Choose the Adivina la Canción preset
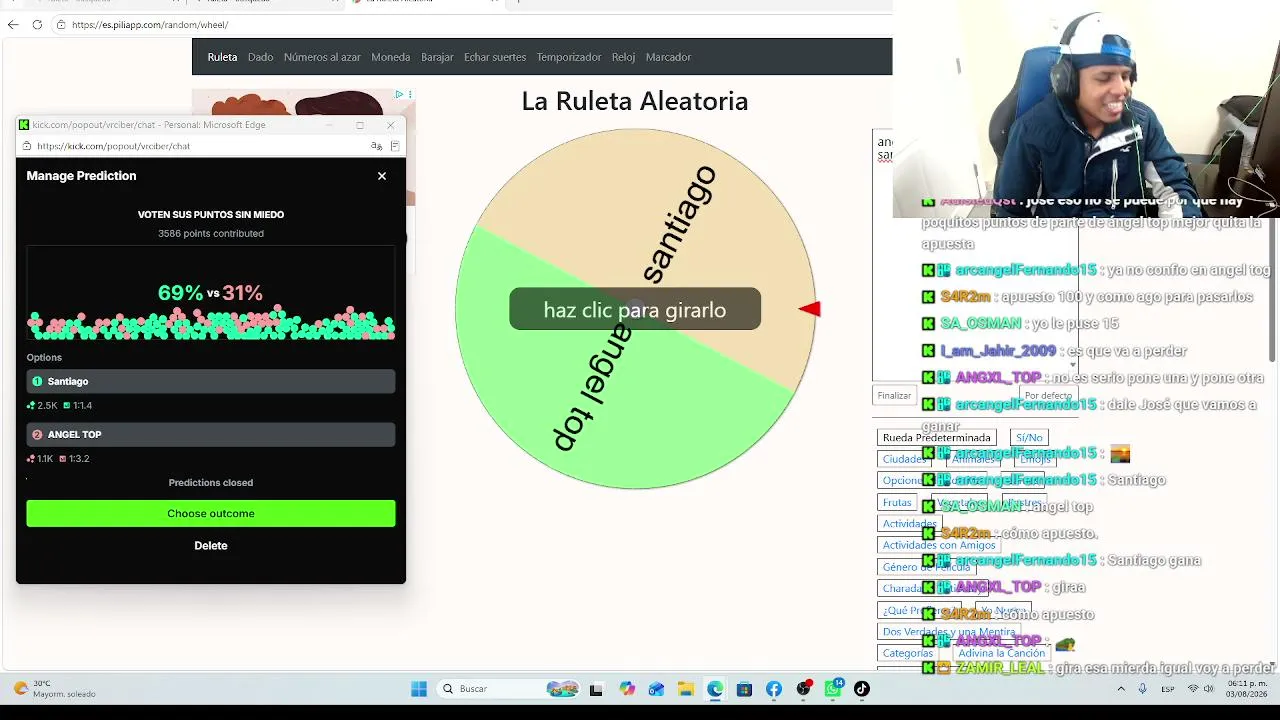Screen dimensions: 1280x720 pyautogui.click(x=1002, y=653)
